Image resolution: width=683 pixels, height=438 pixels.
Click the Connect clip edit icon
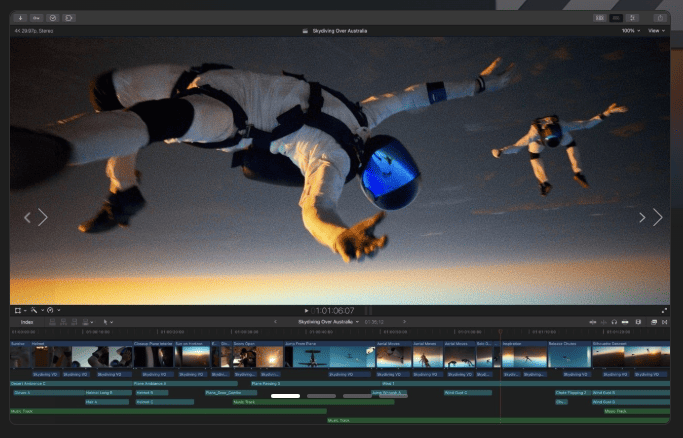tap(52, 322)
